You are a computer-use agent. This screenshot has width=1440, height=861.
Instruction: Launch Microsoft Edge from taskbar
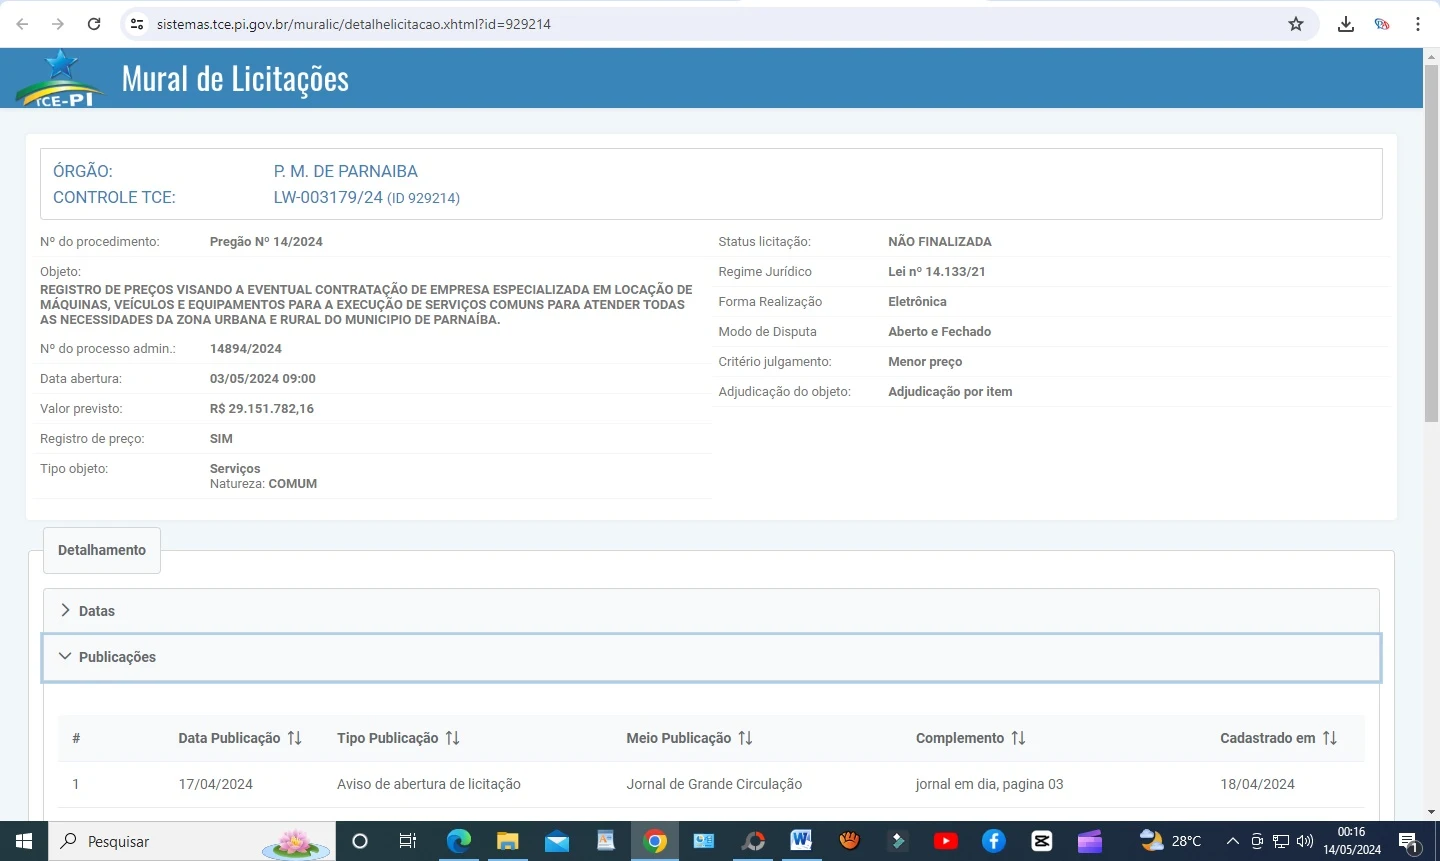[x=458, y=841]
